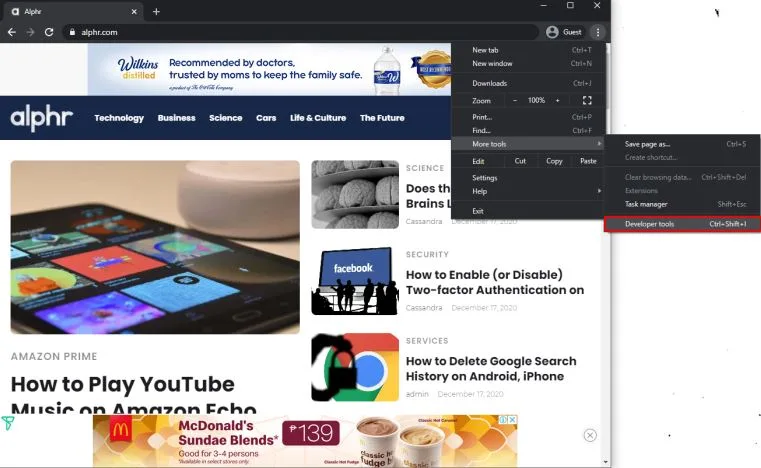Click the fullscreen icon in Zoom row
Viewport: 761px width, 468px height.
(x=587, y=100)
